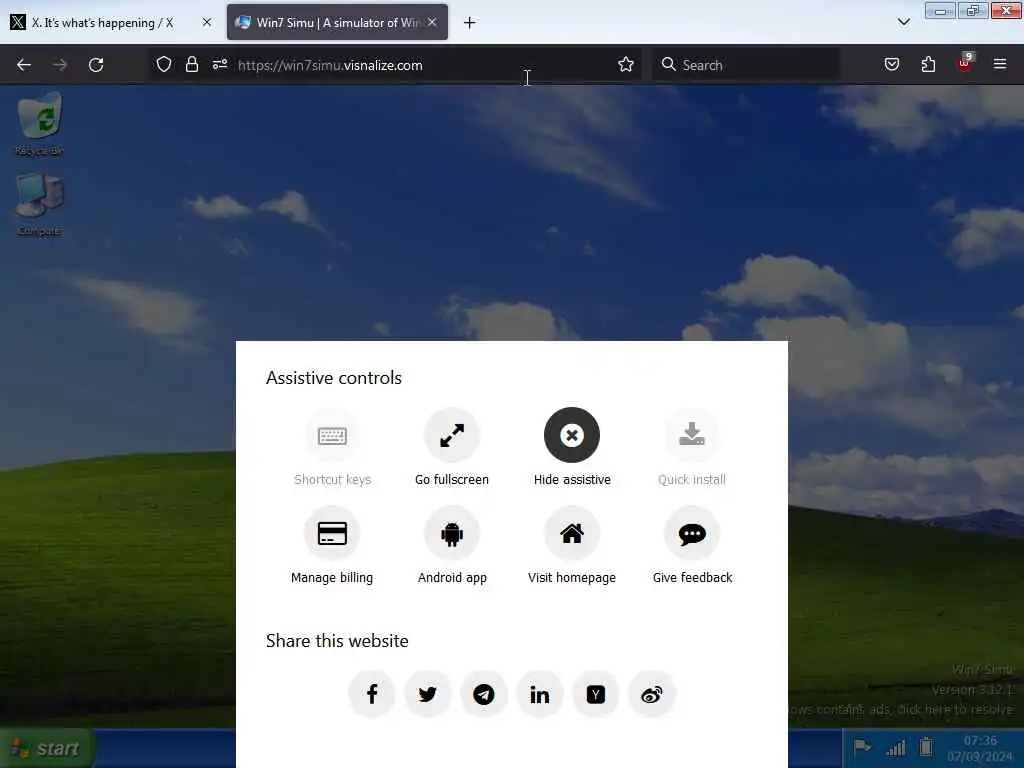The width and height of the screenshot is (1024, 768).
Task: Open the Android app robot icon
Action: [452, 534]
